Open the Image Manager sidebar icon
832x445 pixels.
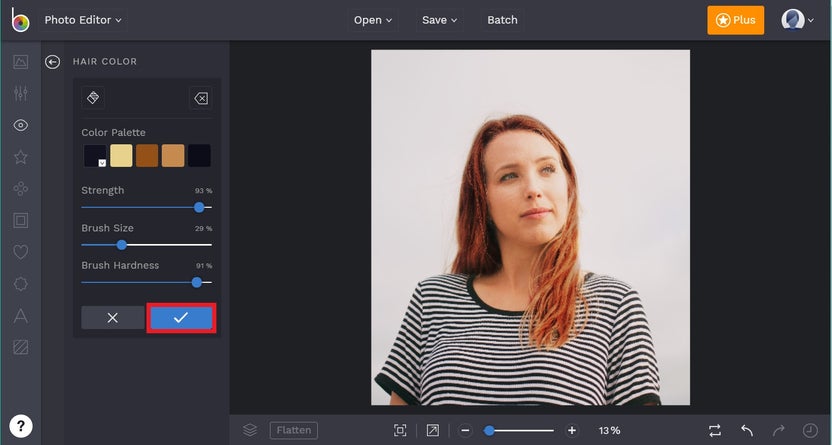[x=21, y=62]
